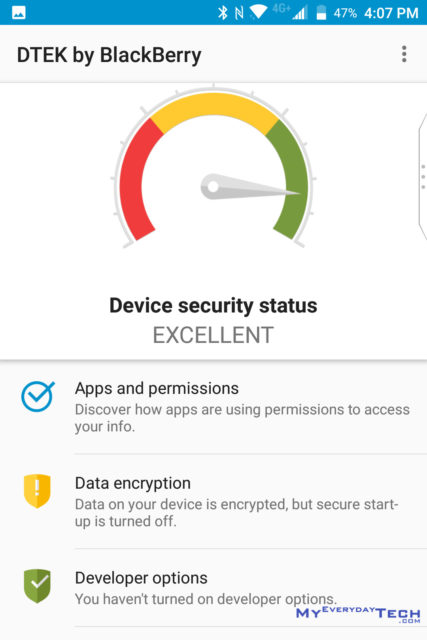Tap the yellow warning shield icon
Image resolution: width=427 pixels, height=640 pixels.
[37, 491]
